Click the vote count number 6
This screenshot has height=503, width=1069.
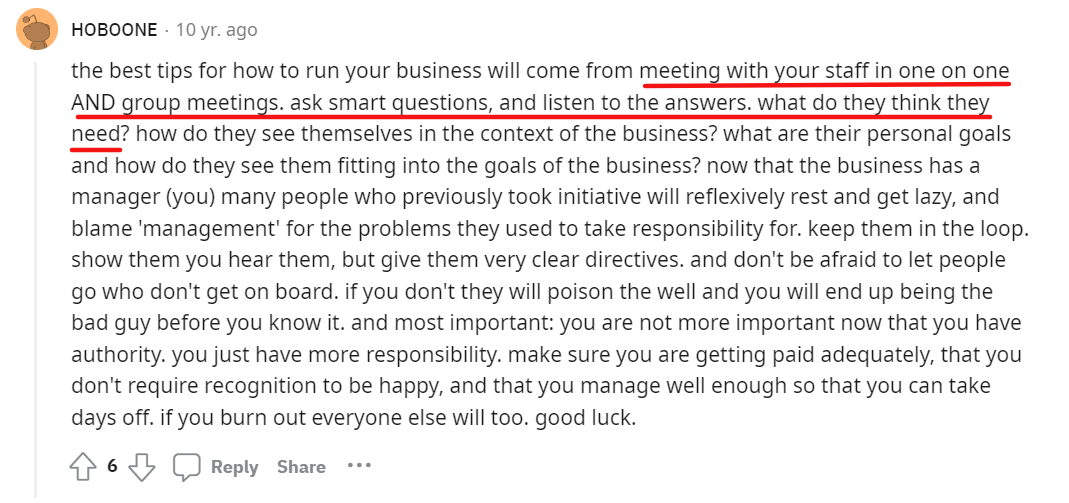click(x=112, y=466)
